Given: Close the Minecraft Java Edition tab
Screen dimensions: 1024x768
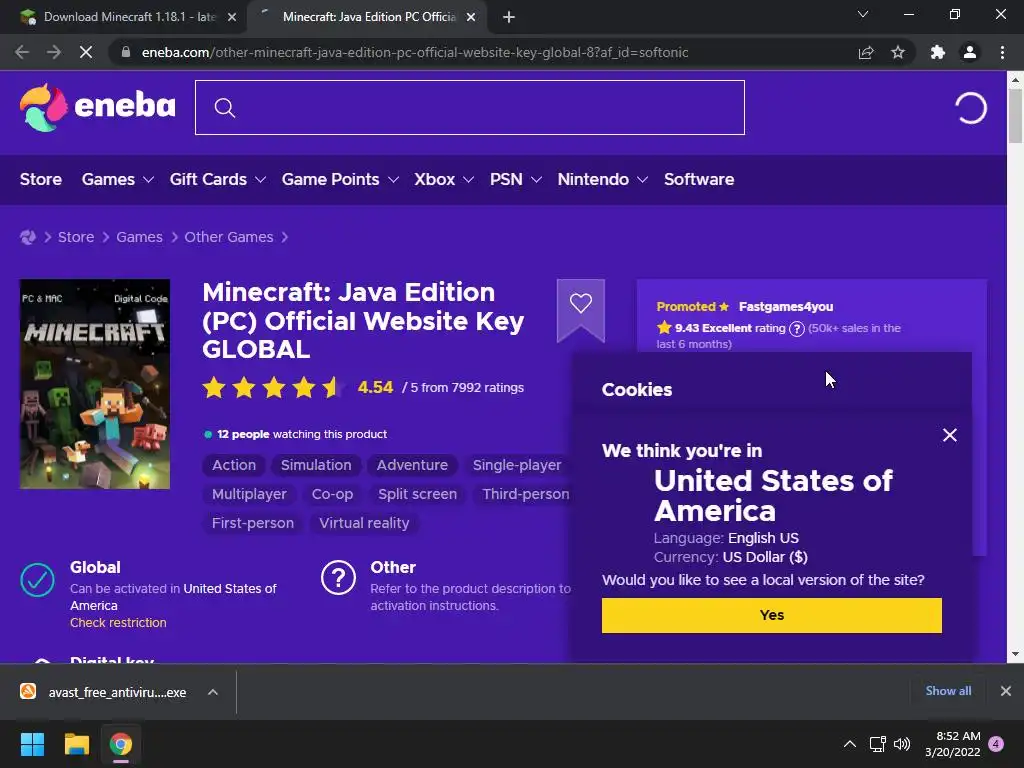Looking at the screenshot, I should click(x=471, y=17).
